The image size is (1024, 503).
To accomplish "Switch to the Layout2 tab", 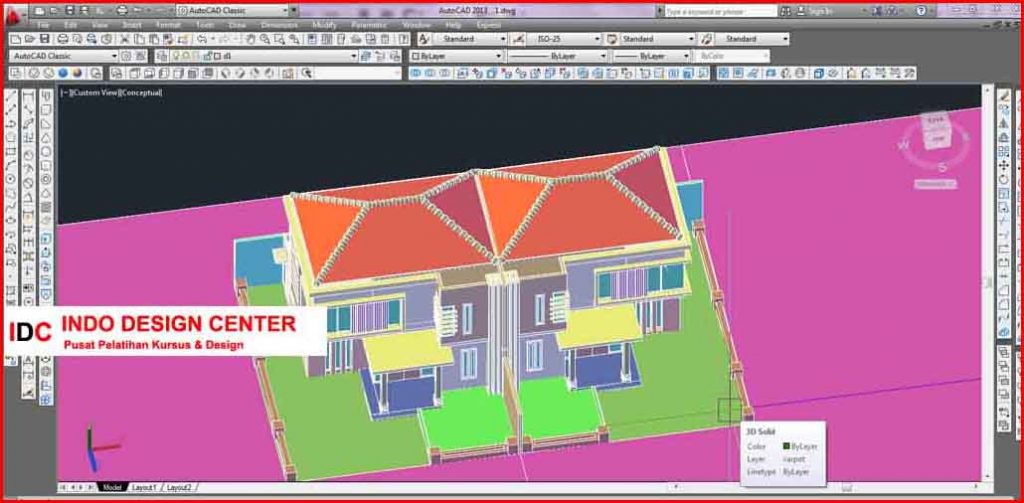I will [179, 487].
